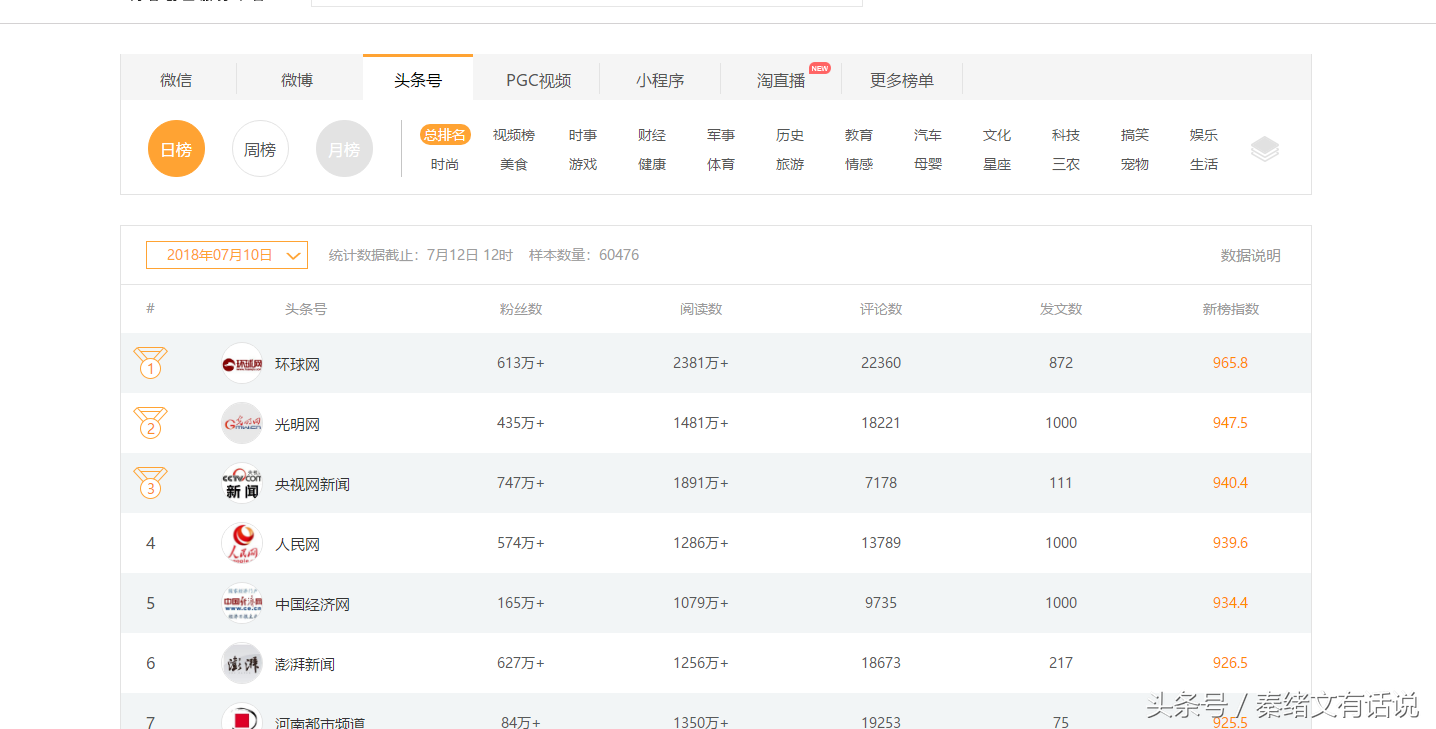Image resolution: width=1436 pixels, height=729 pixels.
Task: Open the 中国经济网 account name
Action: point(312,604)
